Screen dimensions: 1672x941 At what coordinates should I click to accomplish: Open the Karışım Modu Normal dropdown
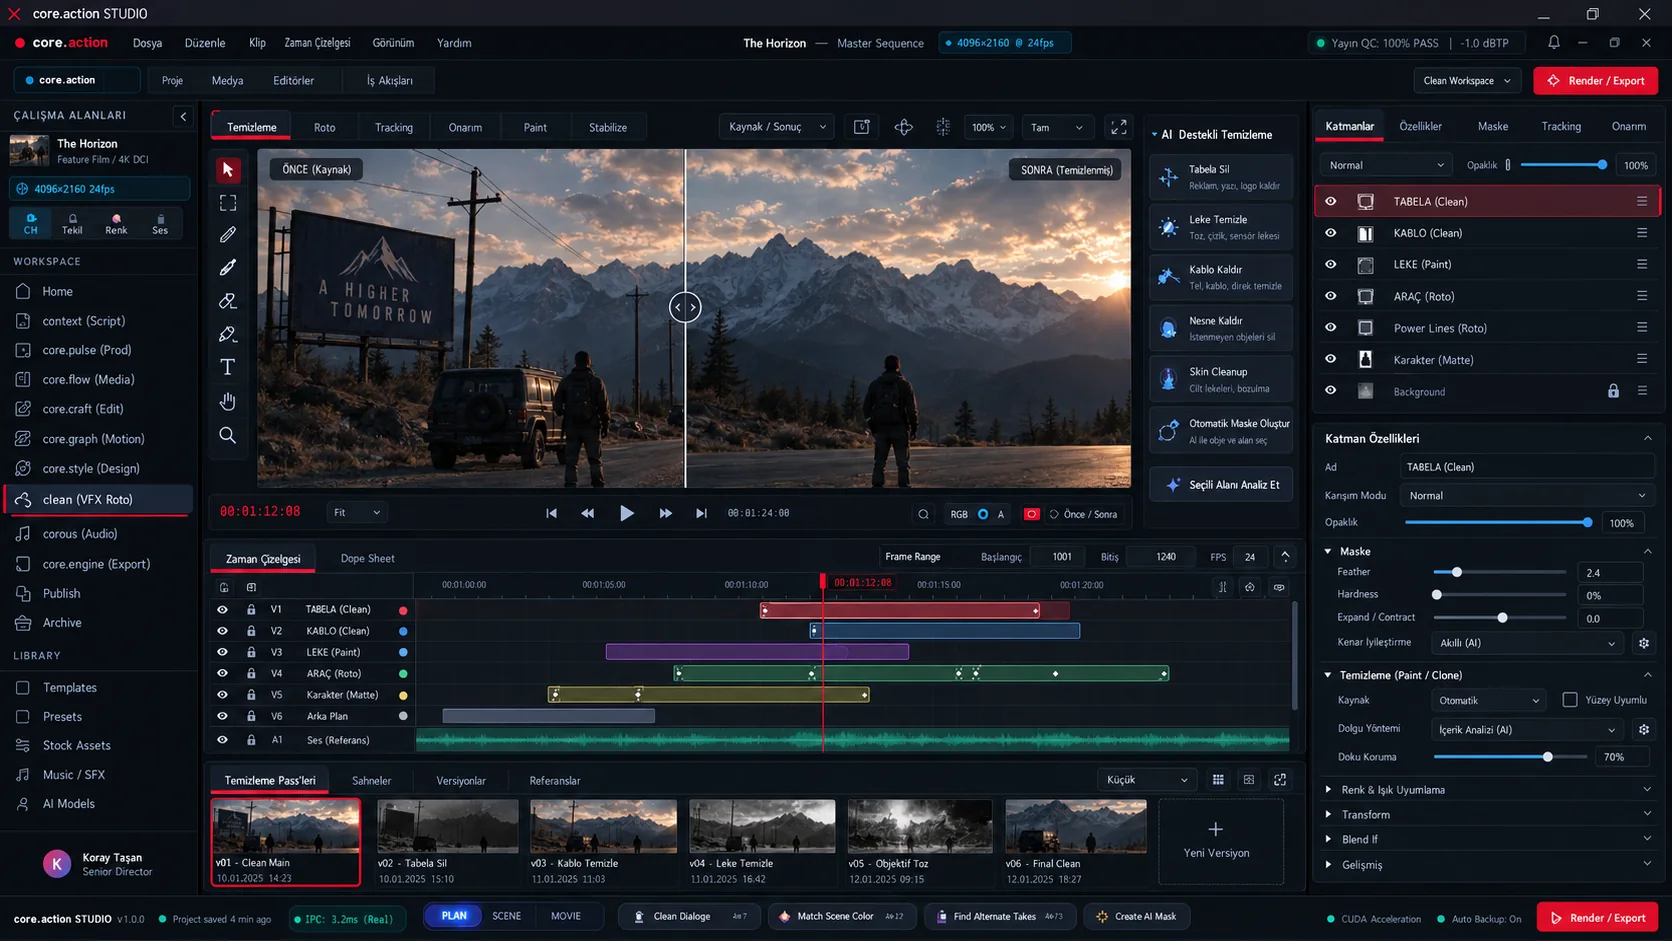pos(1526,496)
